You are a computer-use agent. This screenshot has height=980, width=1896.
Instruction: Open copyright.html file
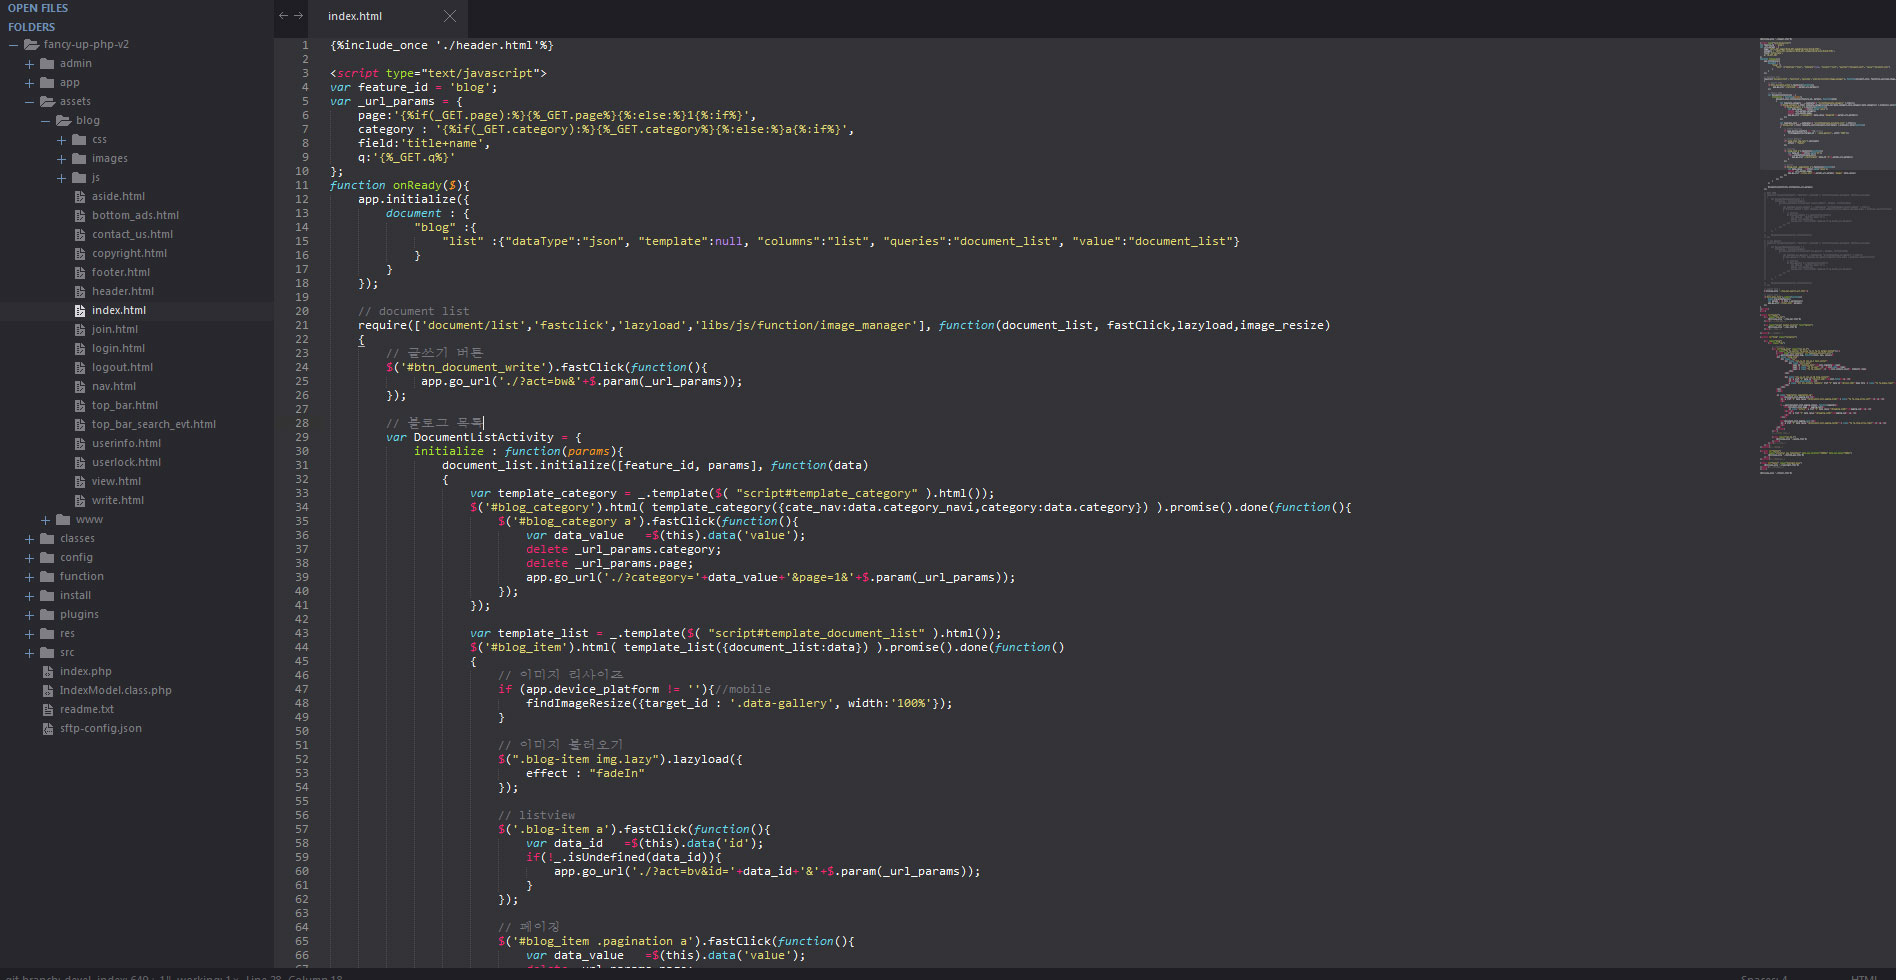(x=129, y=253)
